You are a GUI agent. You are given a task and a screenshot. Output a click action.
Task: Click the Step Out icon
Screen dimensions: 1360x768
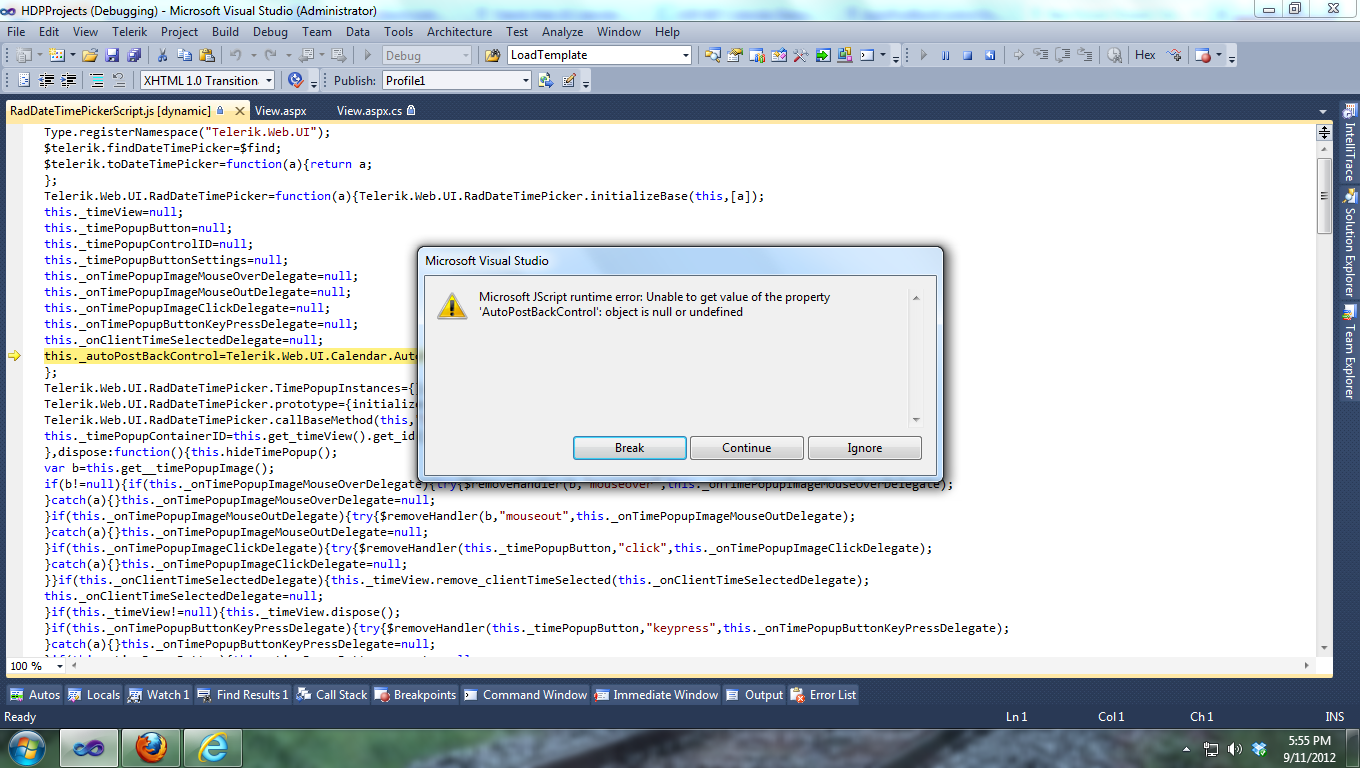tap(1085, 55)
